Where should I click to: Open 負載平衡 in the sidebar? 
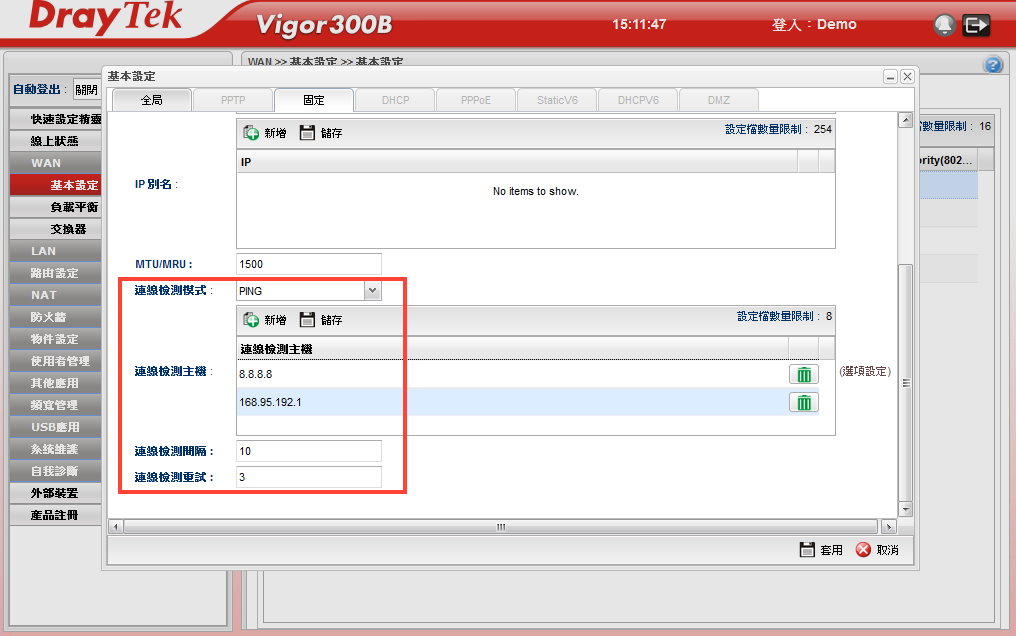74,207
